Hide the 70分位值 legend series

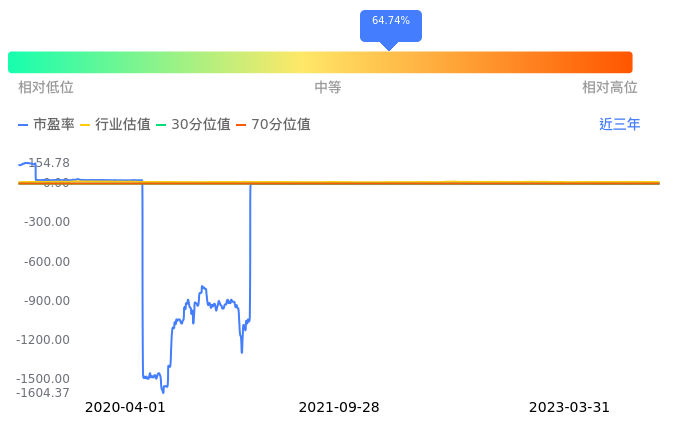(273, 125)
